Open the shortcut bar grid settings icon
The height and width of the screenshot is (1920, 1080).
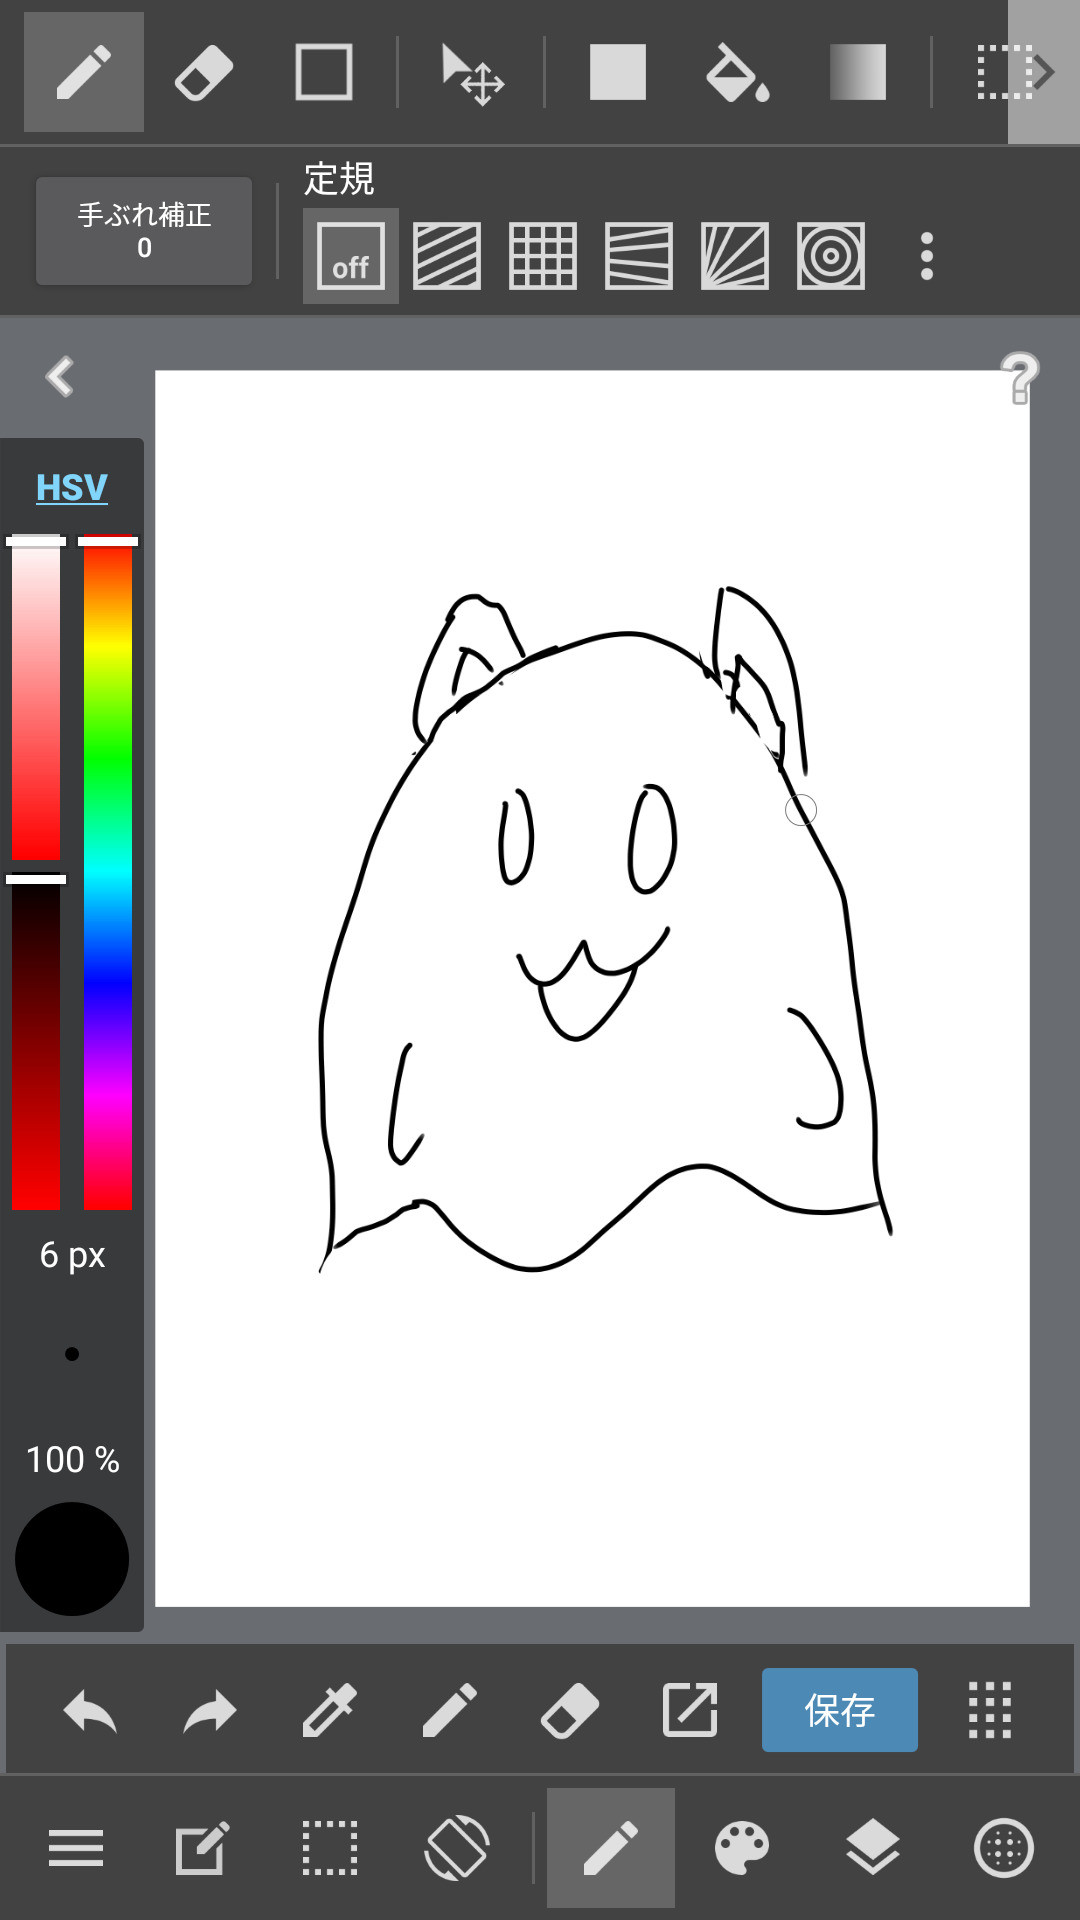[x=990, y=1710]
